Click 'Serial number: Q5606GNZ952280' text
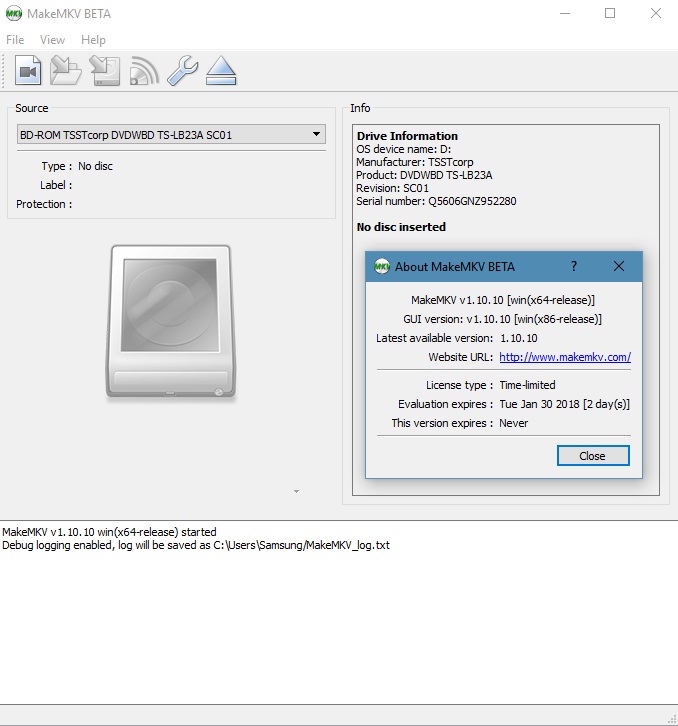 click(436, 201)
